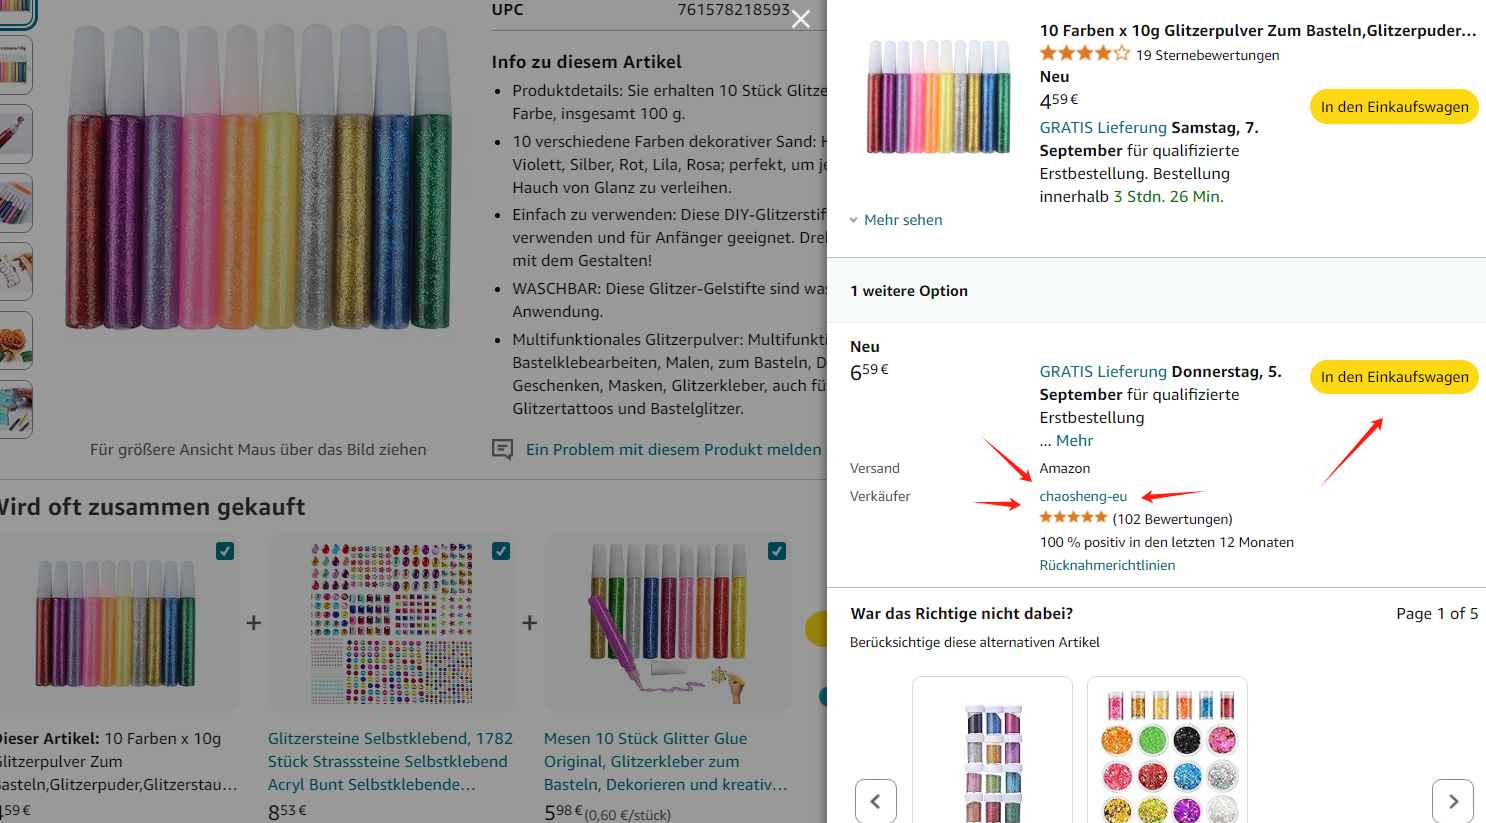Screen dimensions: 1486x823
Task: Select the glitter jars alternative item thumbnail
Action: tap(1167, 755)
